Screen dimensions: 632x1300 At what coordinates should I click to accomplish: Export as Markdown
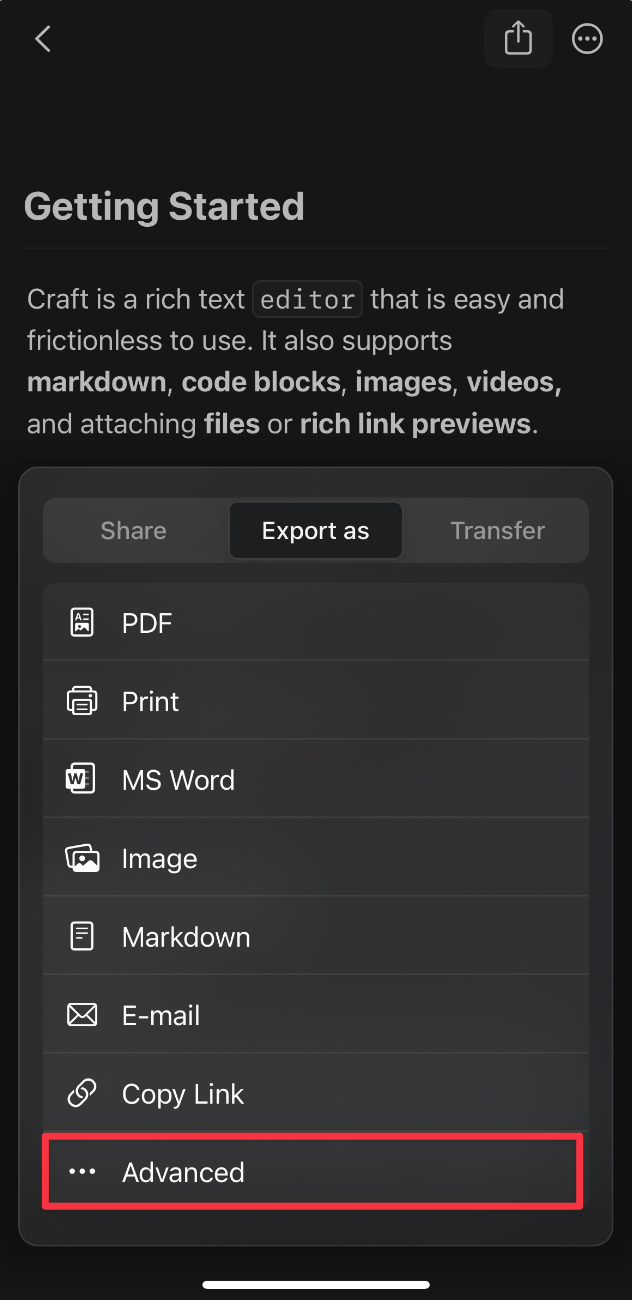click(x=316, y=936)
